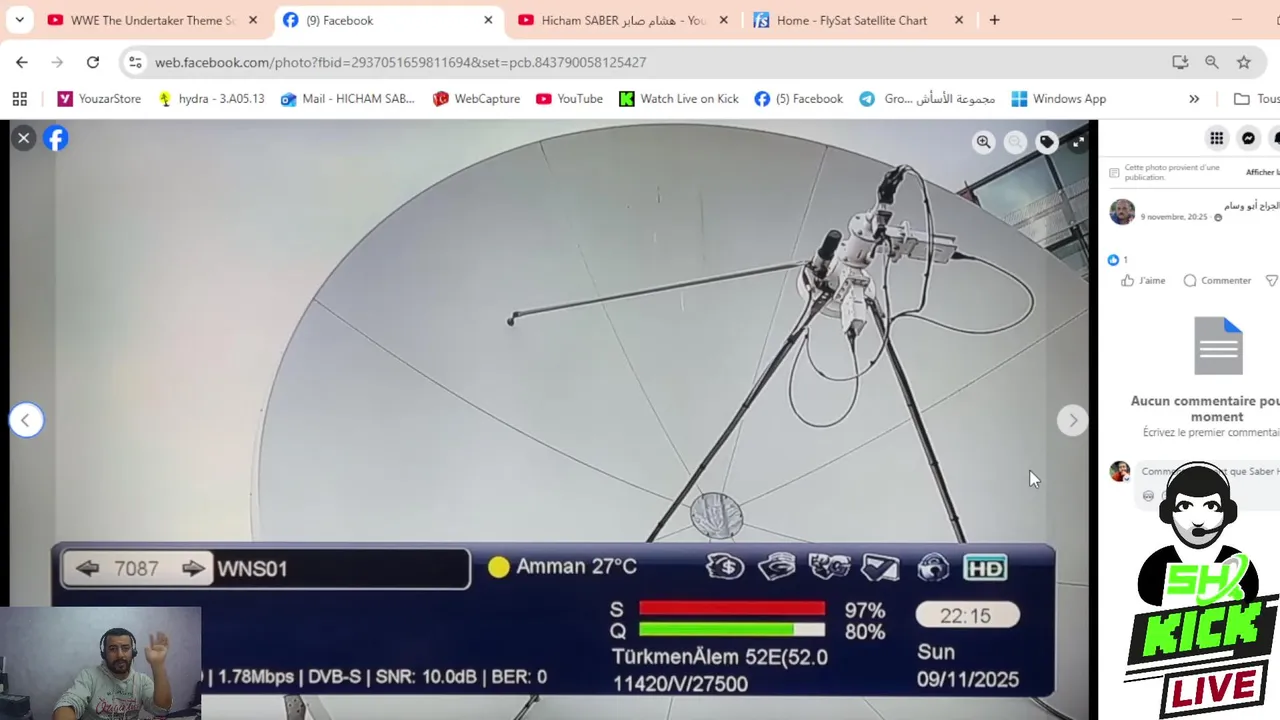This screenshot has width=1280, height=720.
Task: Click the install app icon in address bar
Action: pos(1180,62)
